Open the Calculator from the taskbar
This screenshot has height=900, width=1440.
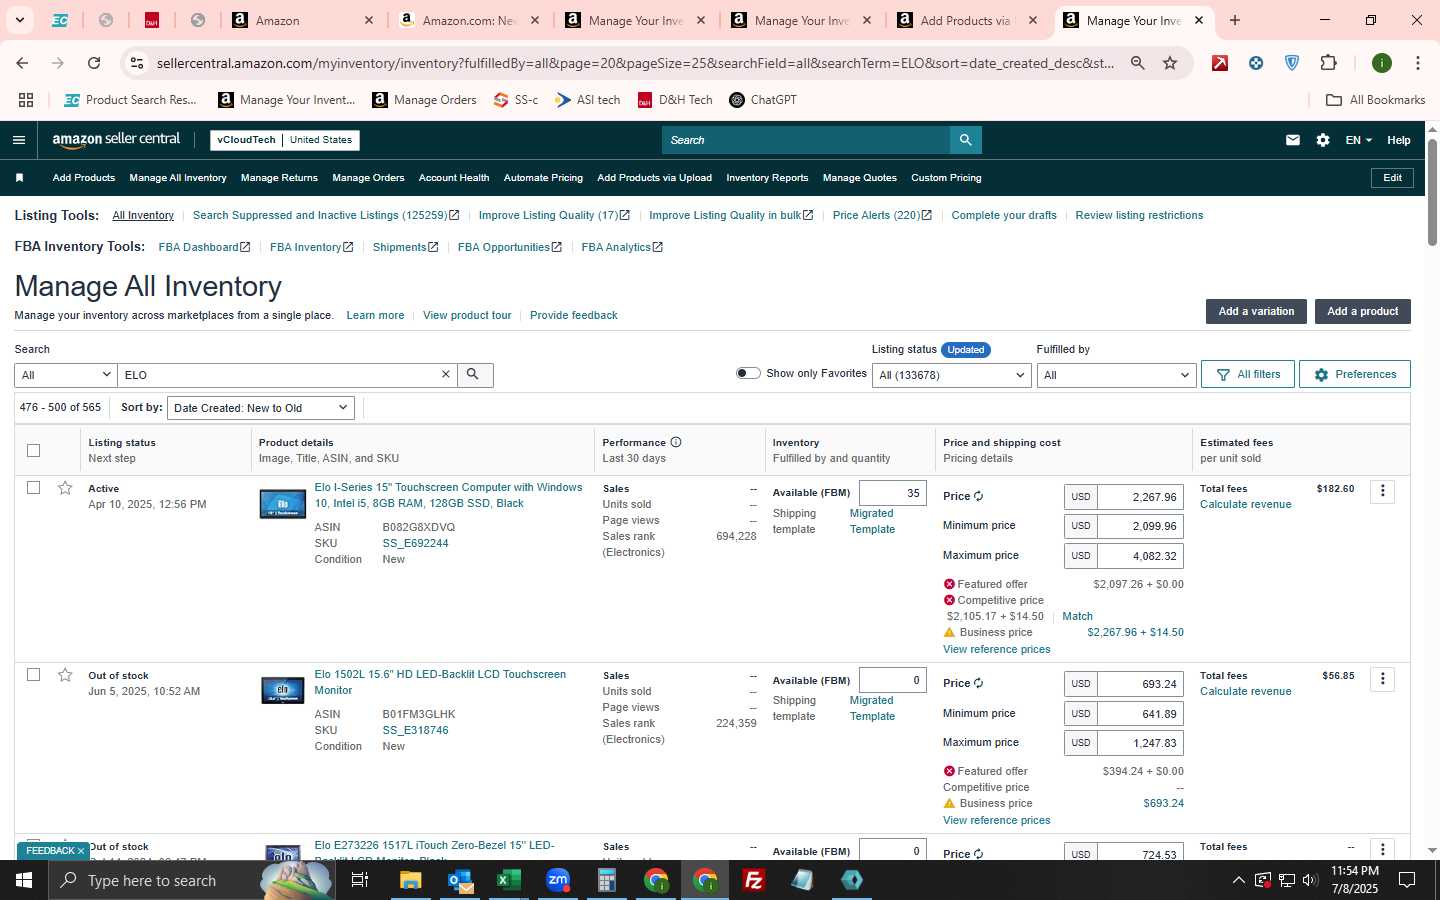[x=607, y=880]
